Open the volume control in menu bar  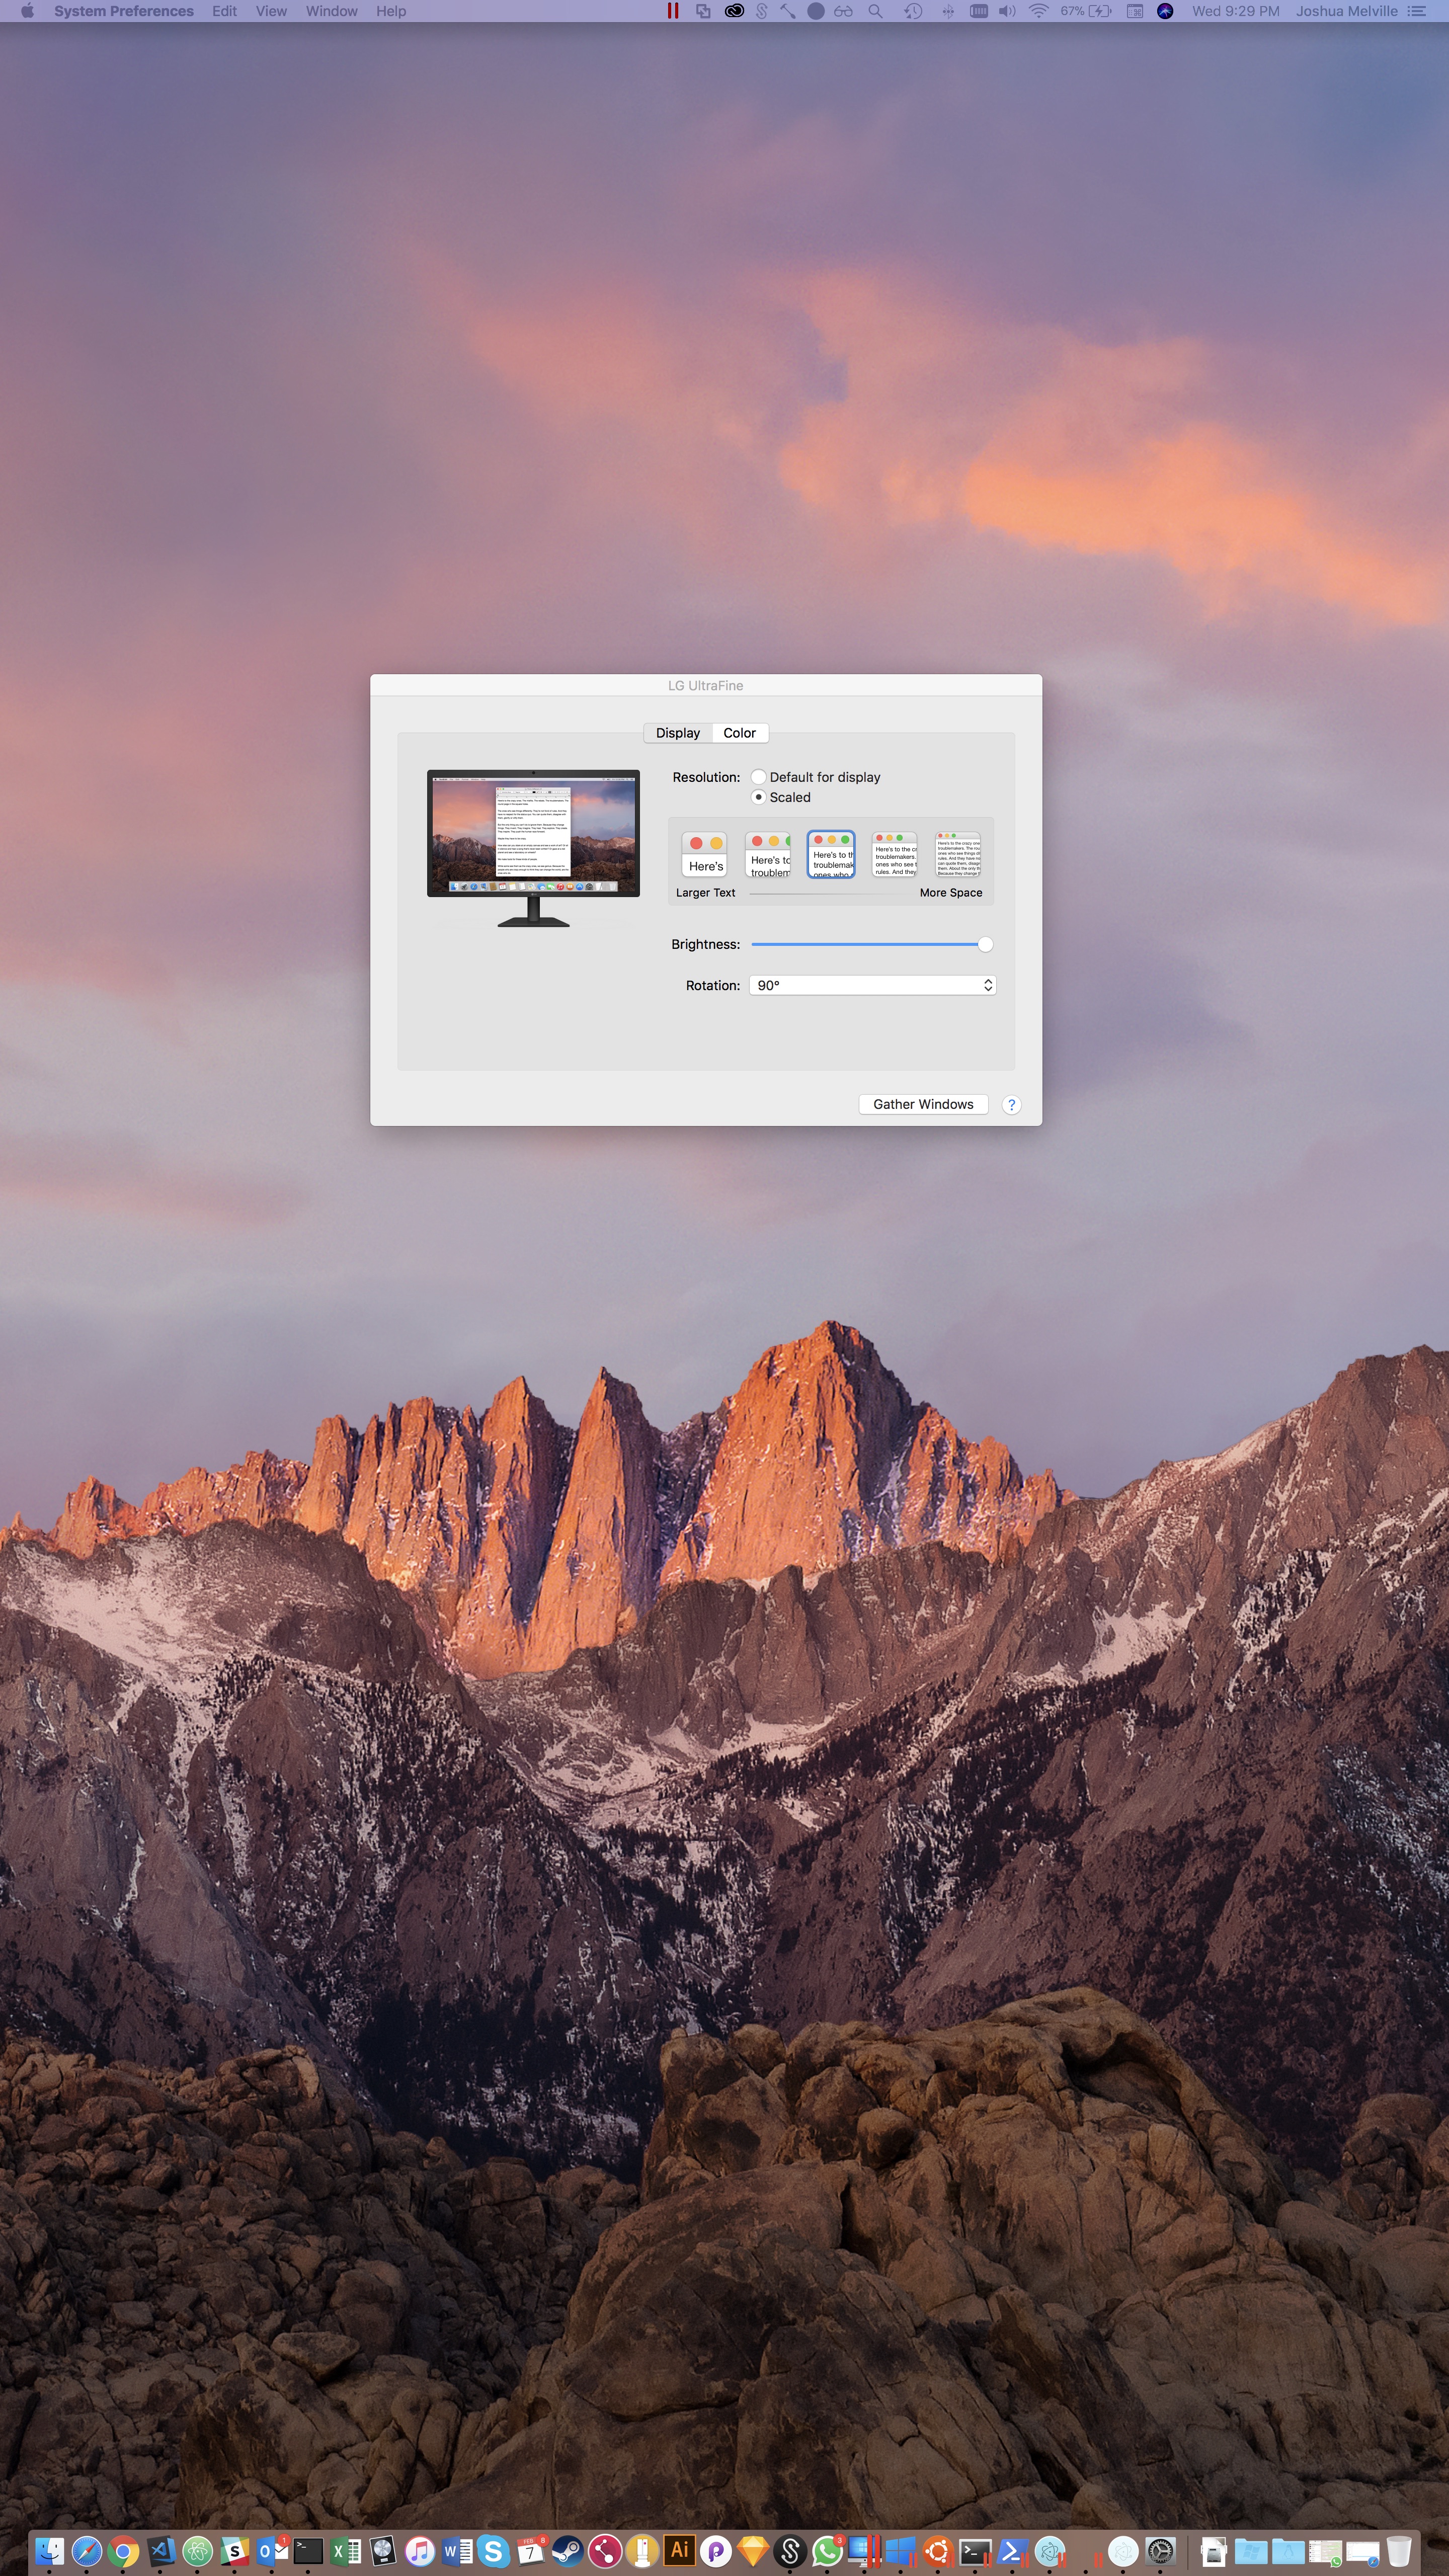(1007, 11)
